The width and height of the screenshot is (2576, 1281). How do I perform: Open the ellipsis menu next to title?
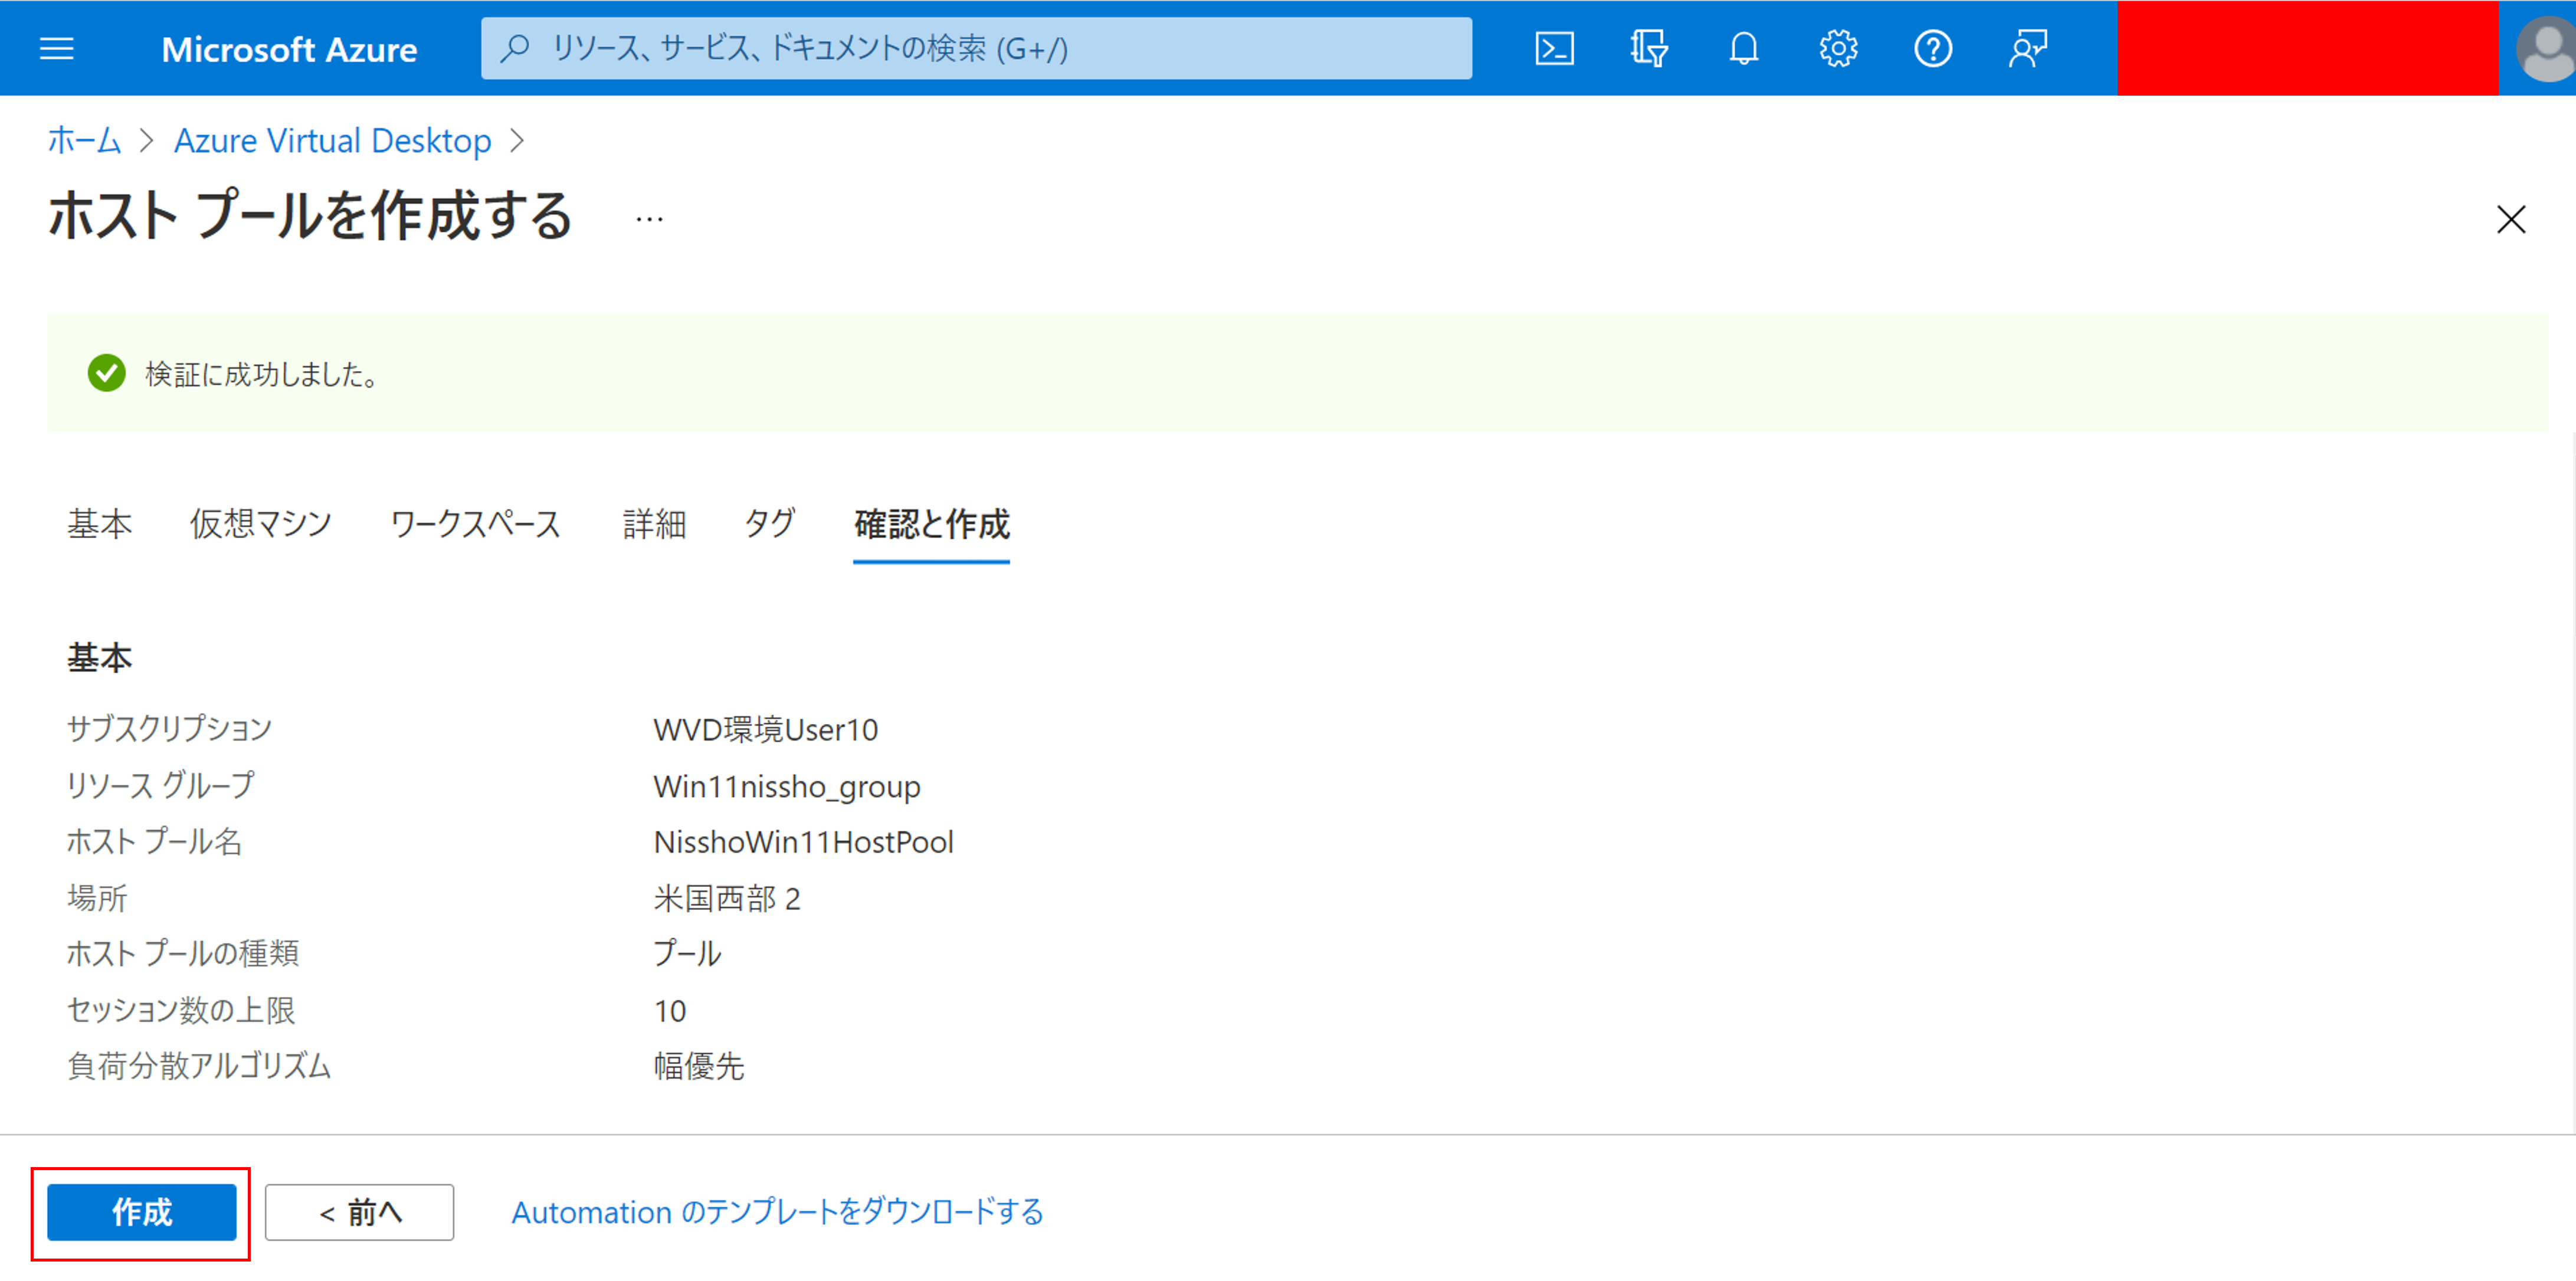tap(649, 219)
